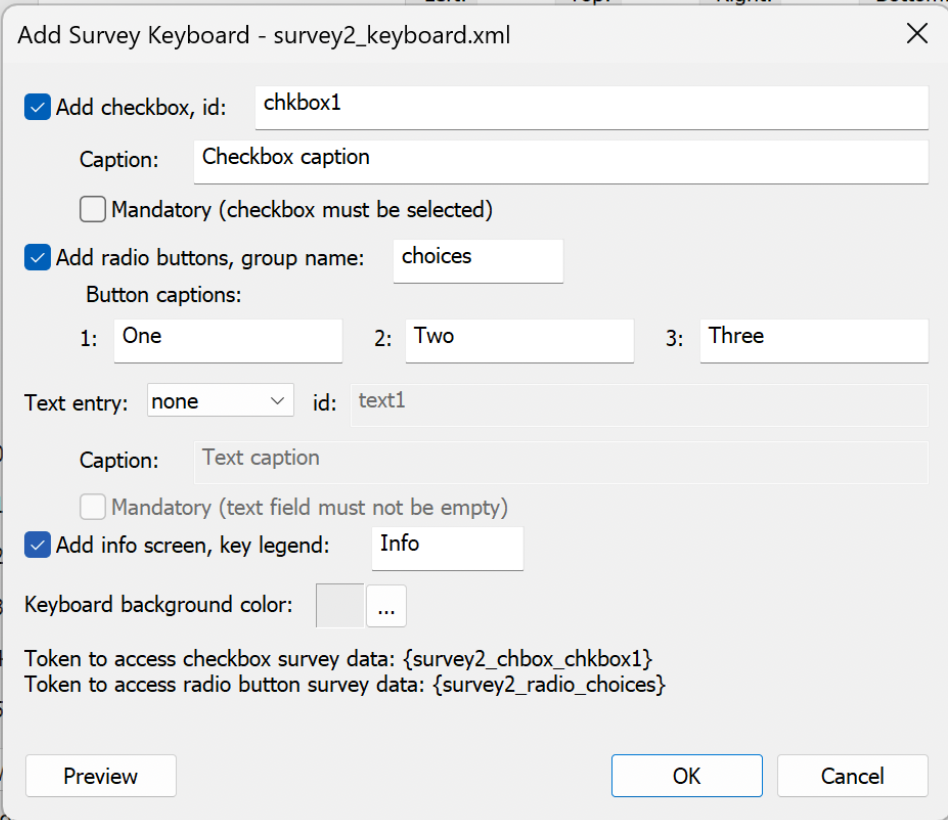Screen dimensions: 948x820
Task: Confirm with the OK button
Action: pyautogui.click(x=687, y=776)
